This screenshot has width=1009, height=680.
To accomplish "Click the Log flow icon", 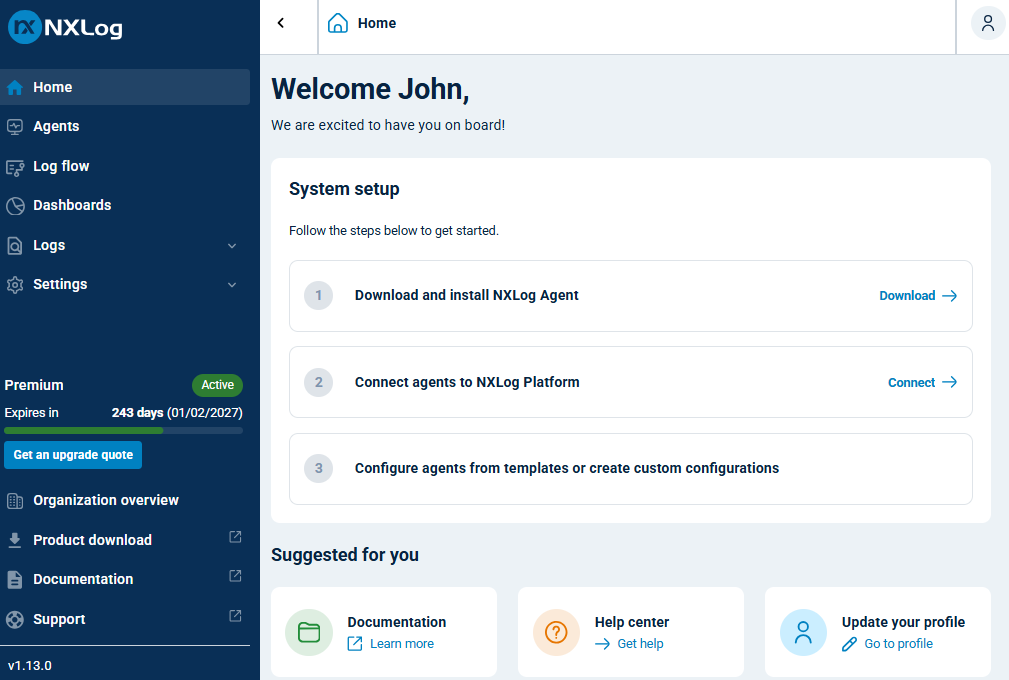I will [15, 167].
